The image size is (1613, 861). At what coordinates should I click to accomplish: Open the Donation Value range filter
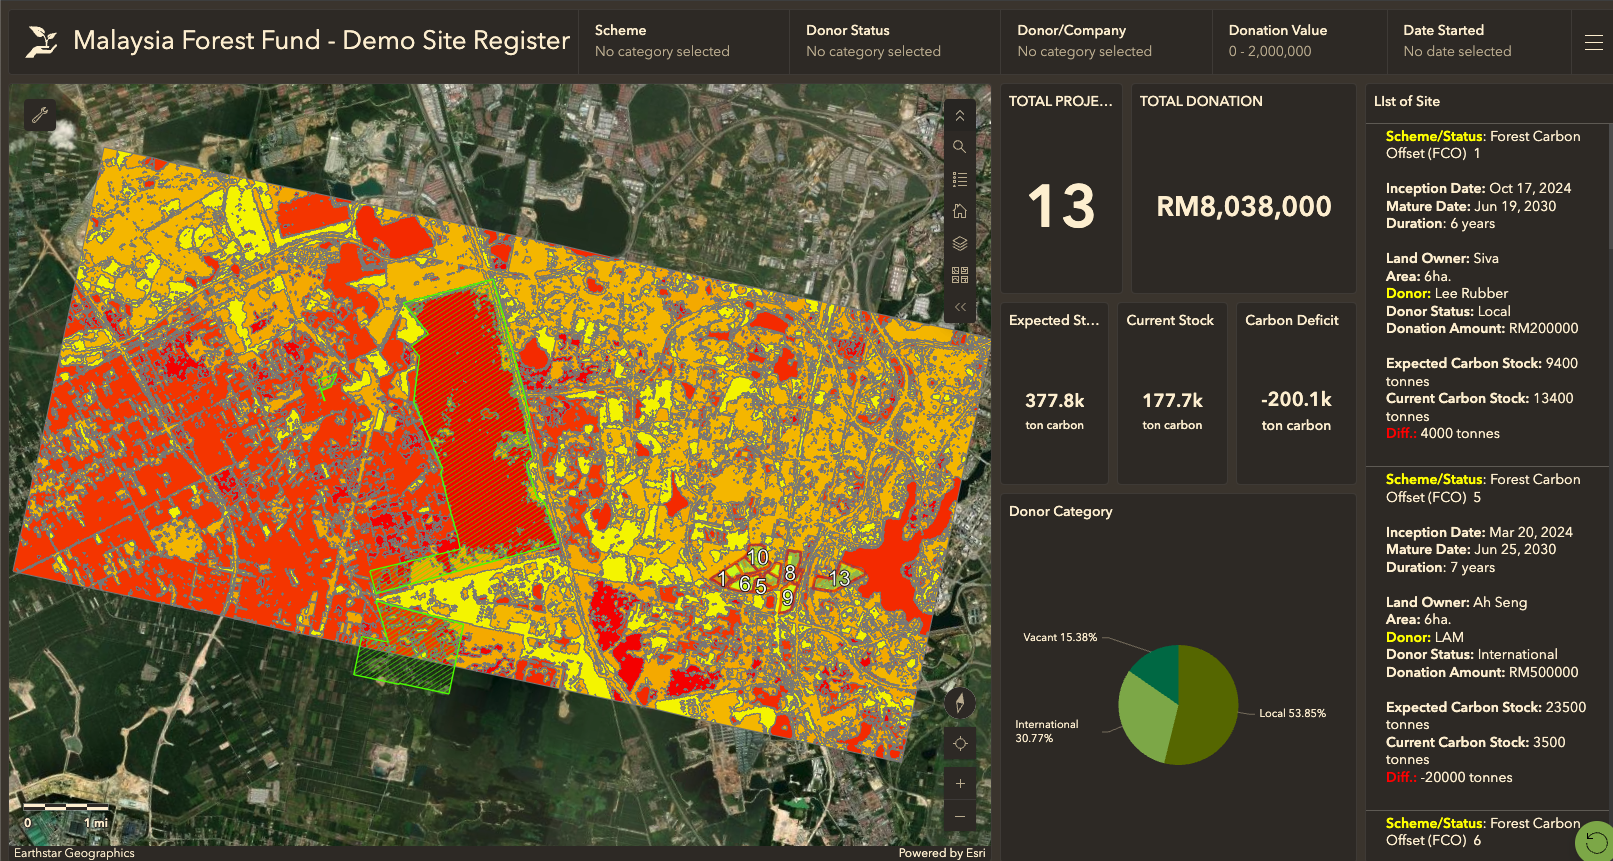click(x=1300, y=41)
